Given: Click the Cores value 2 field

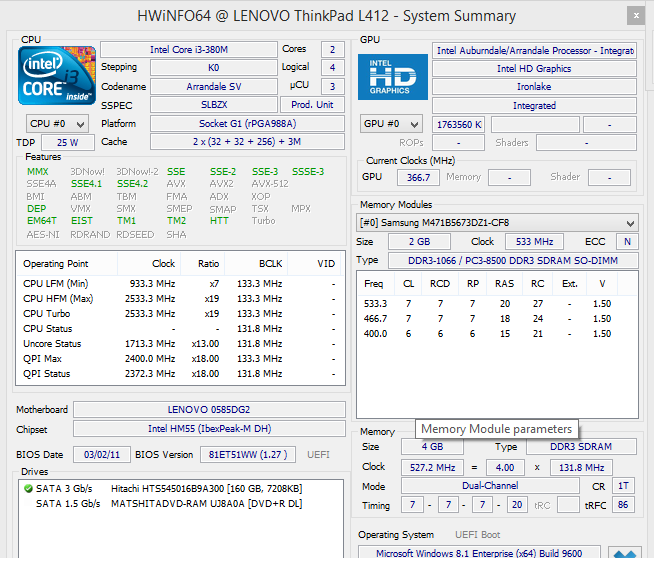Looking at the screenshot, I should coord(333,49).
